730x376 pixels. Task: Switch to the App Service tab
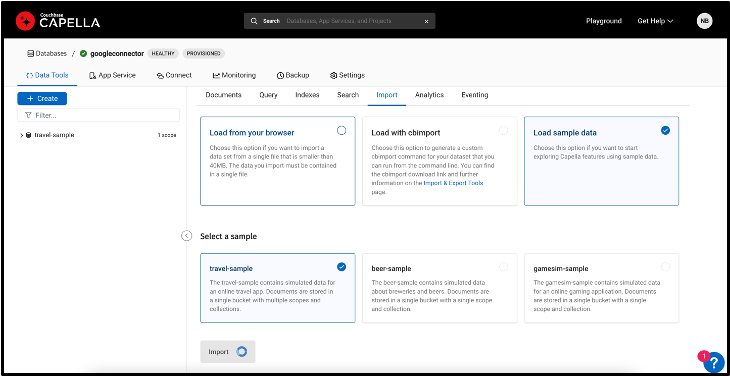click(x=112, y=75)
